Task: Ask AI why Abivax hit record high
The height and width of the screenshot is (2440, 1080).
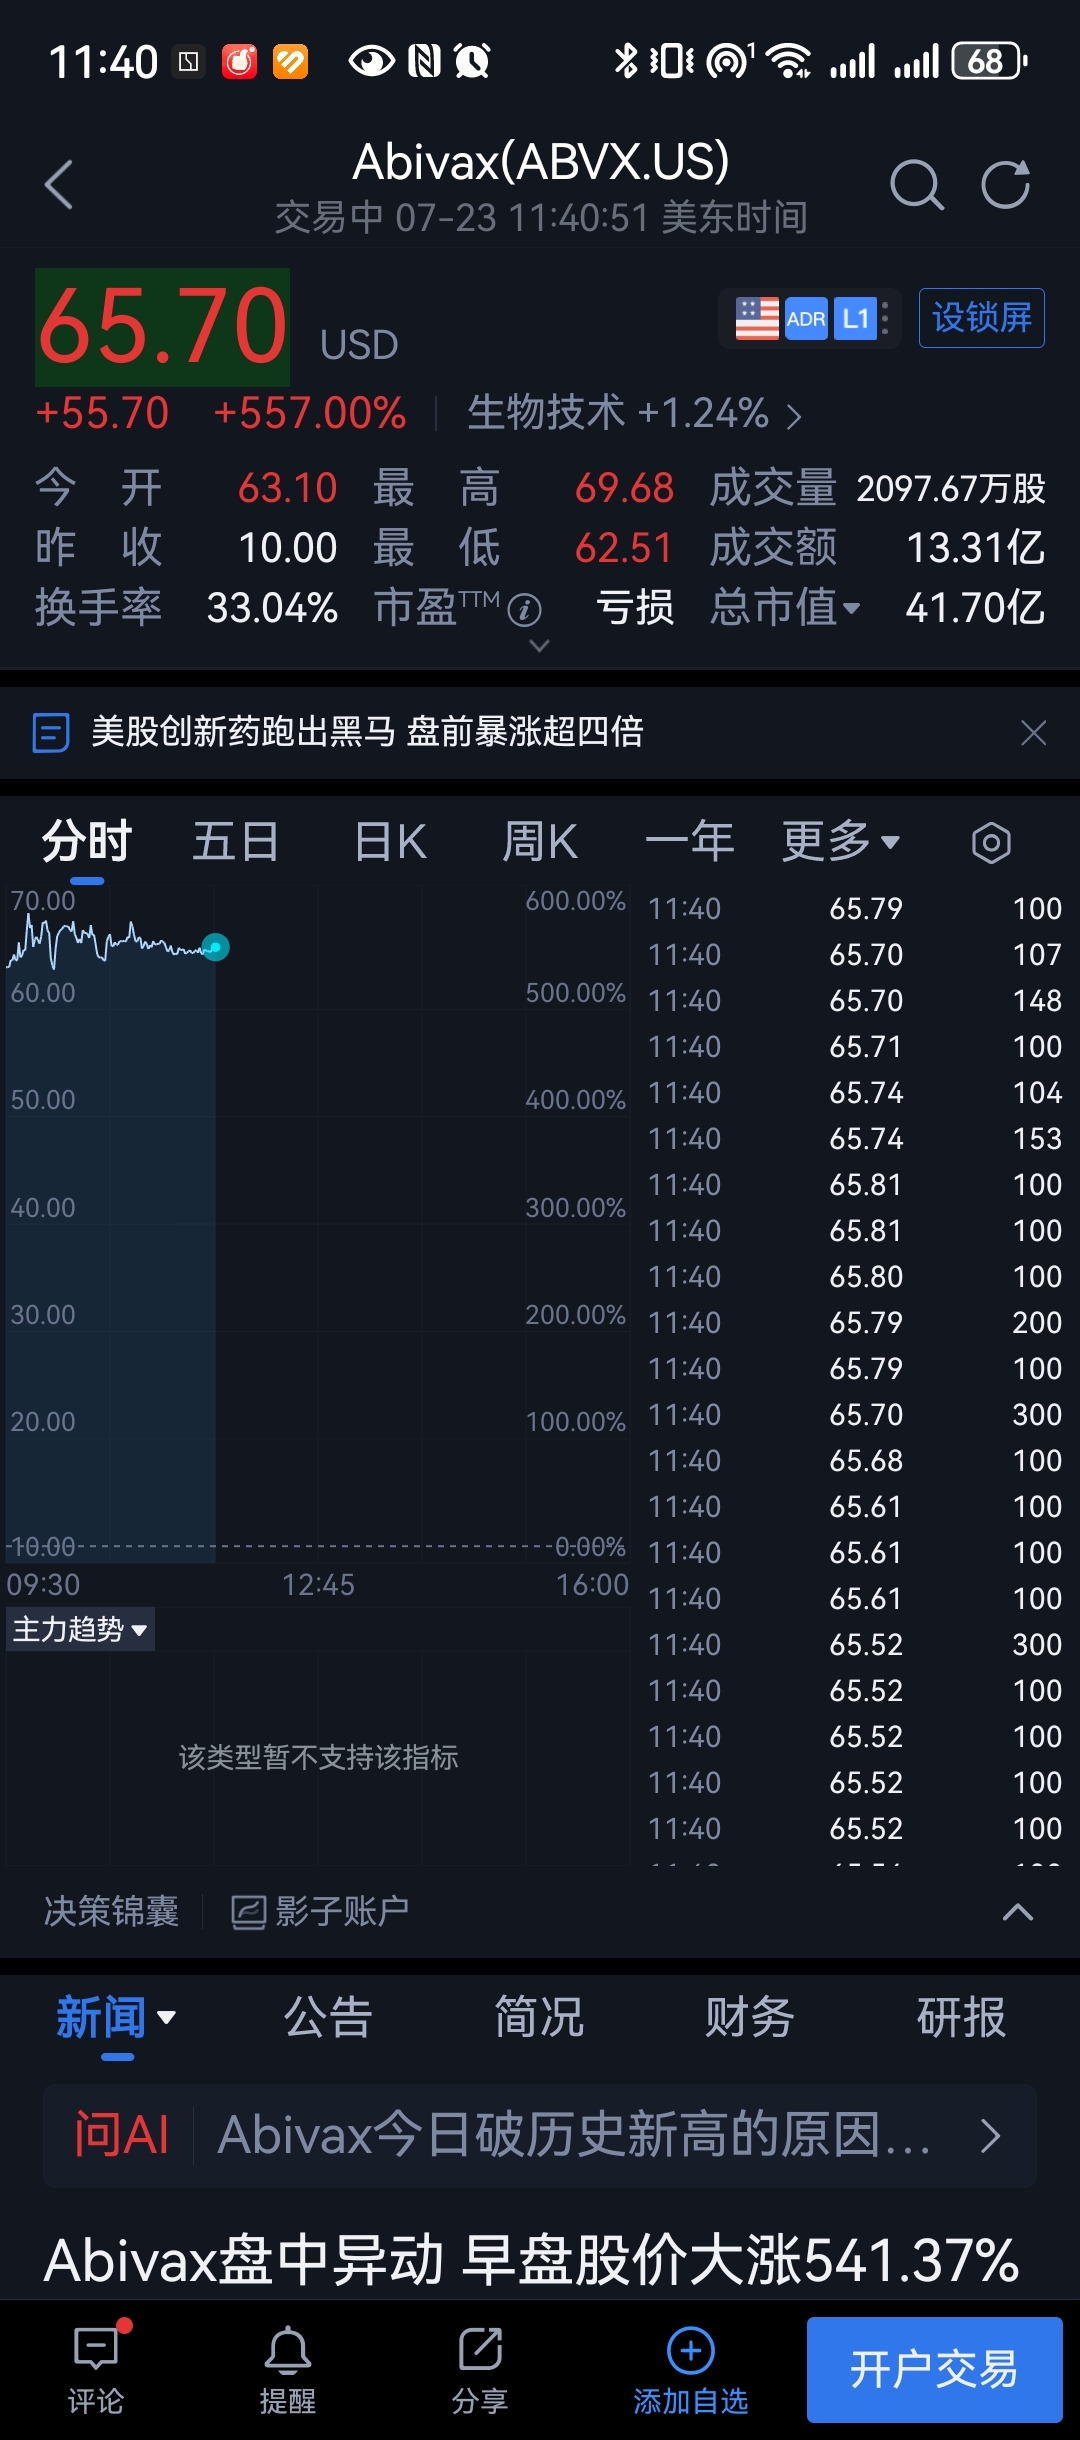Action: coord(540,2136)
